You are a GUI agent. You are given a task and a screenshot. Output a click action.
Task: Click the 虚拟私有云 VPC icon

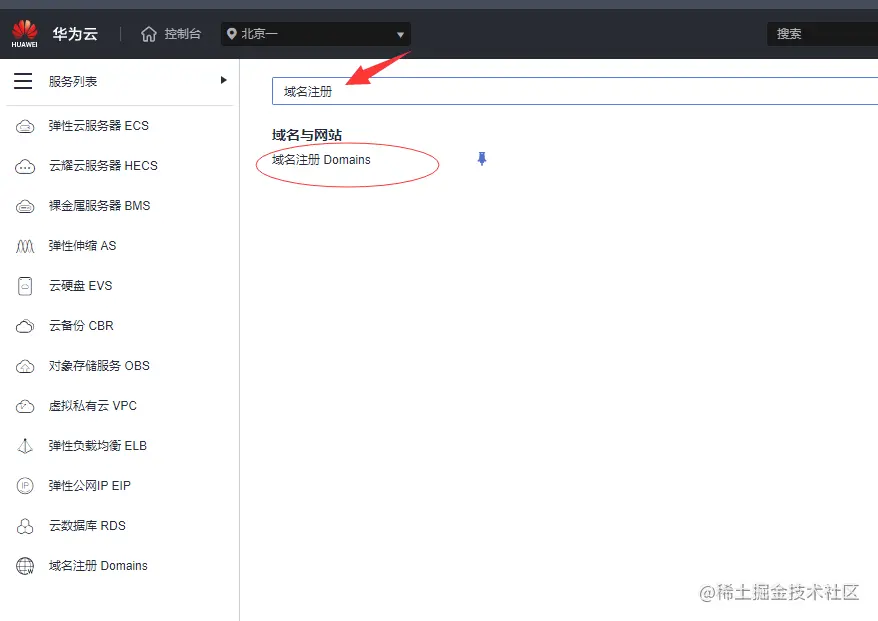coord(25,407)
